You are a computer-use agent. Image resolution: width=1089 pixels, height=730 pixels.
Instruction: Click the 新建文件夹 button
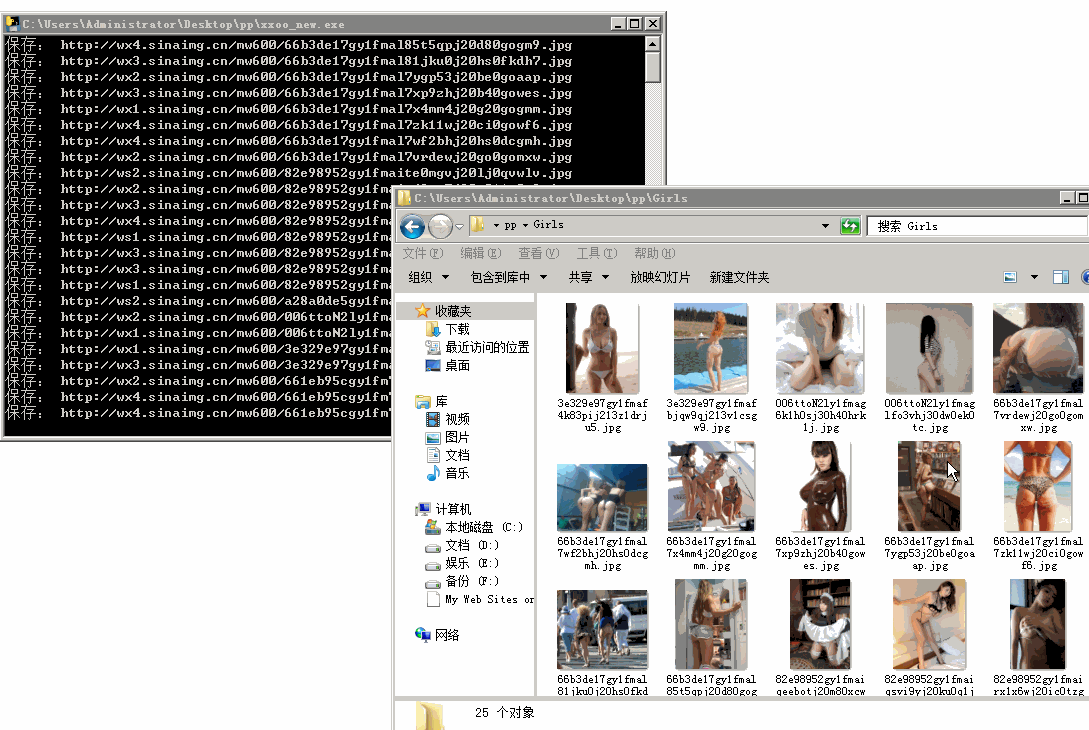(739, 277)
